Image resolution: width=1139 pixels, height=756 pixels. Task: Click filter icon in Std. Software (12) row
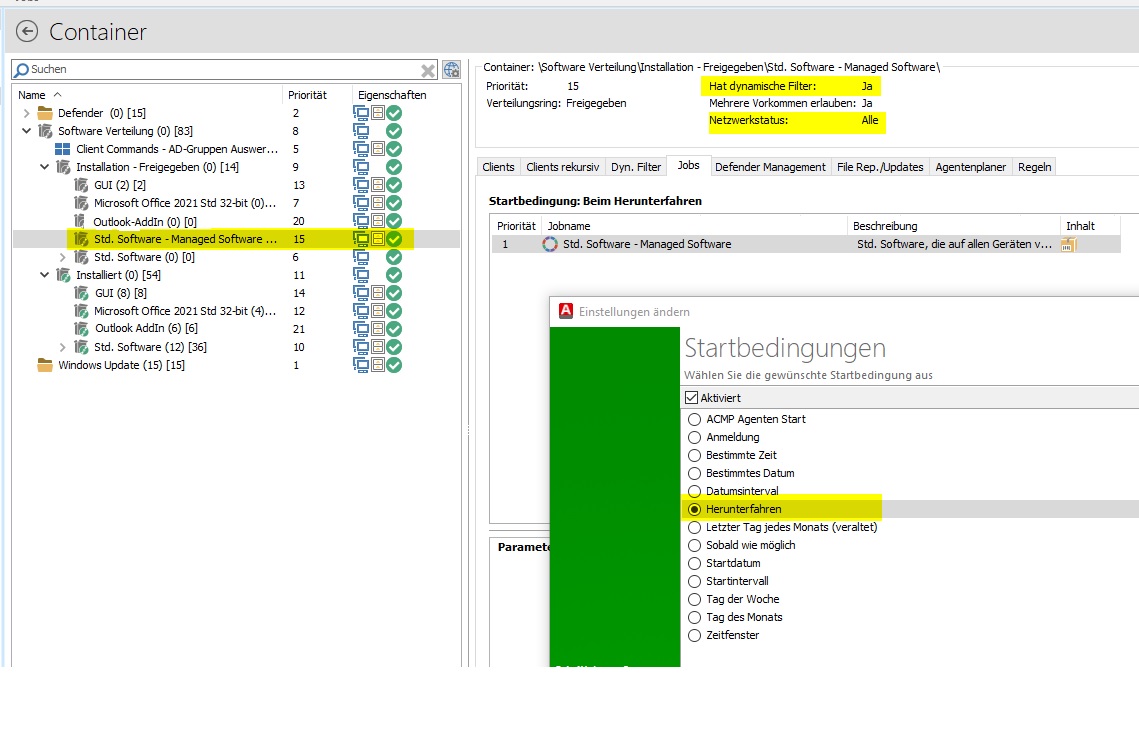[378, 346]
